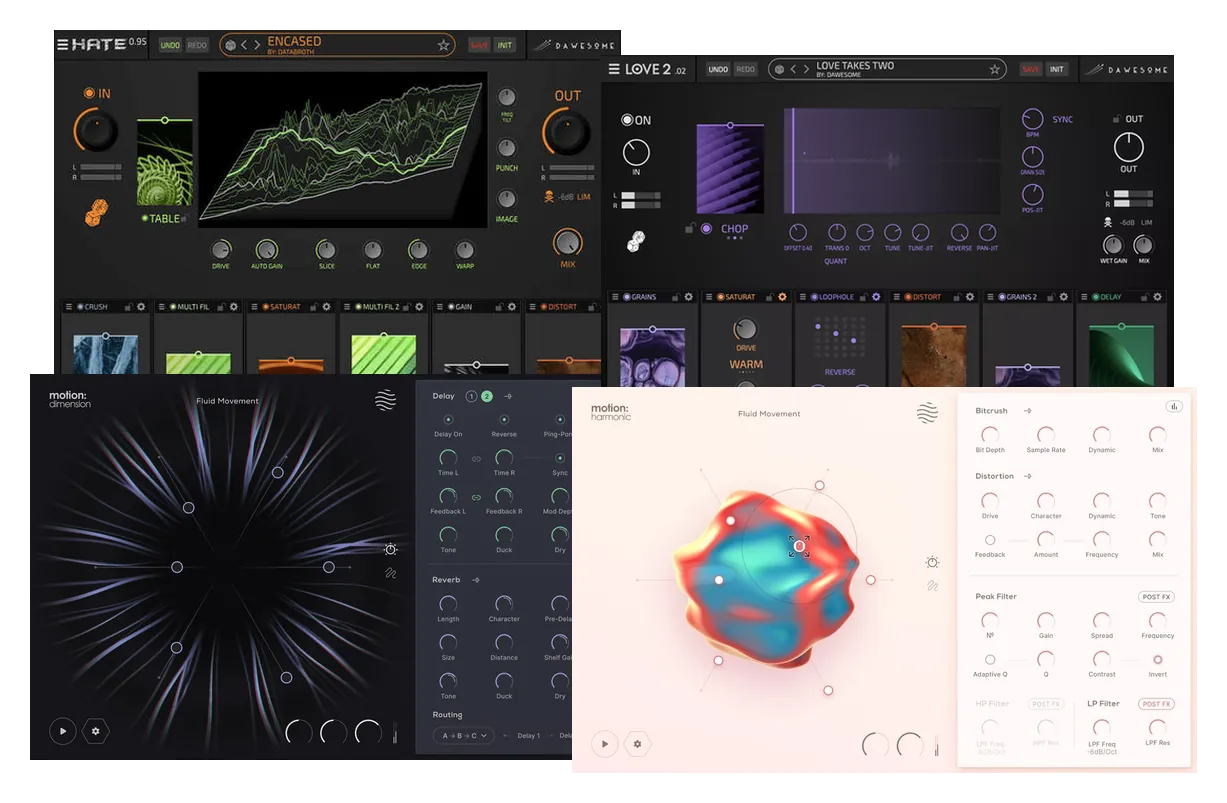Favorite the LOVE TAKES TWO preset star
This screenshot has height=803, width=1227.
(994, 70)
